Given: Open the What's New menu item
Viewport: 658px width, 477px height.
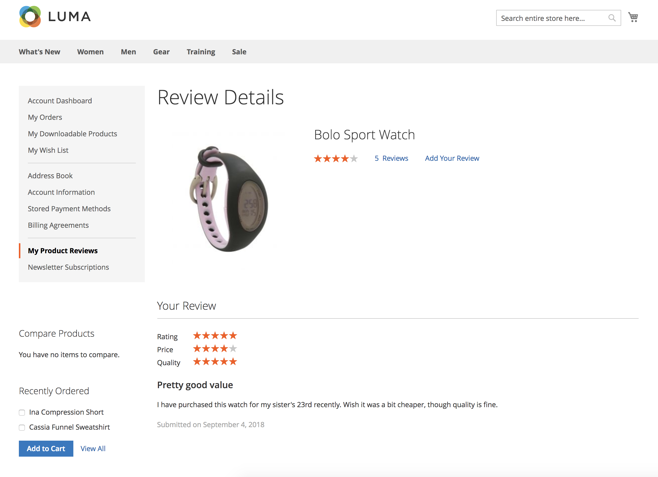Looking at the screenshot, I should [39, 51].
